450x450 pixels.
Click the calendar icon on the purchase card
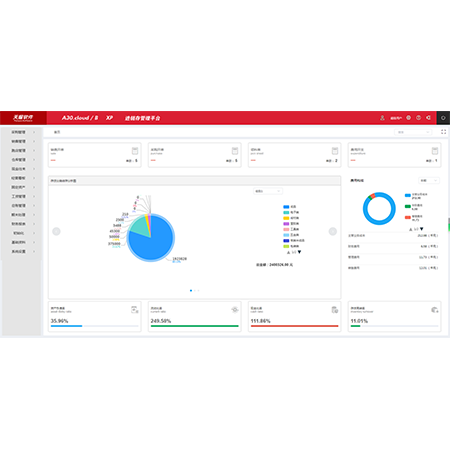click(235, 151)
